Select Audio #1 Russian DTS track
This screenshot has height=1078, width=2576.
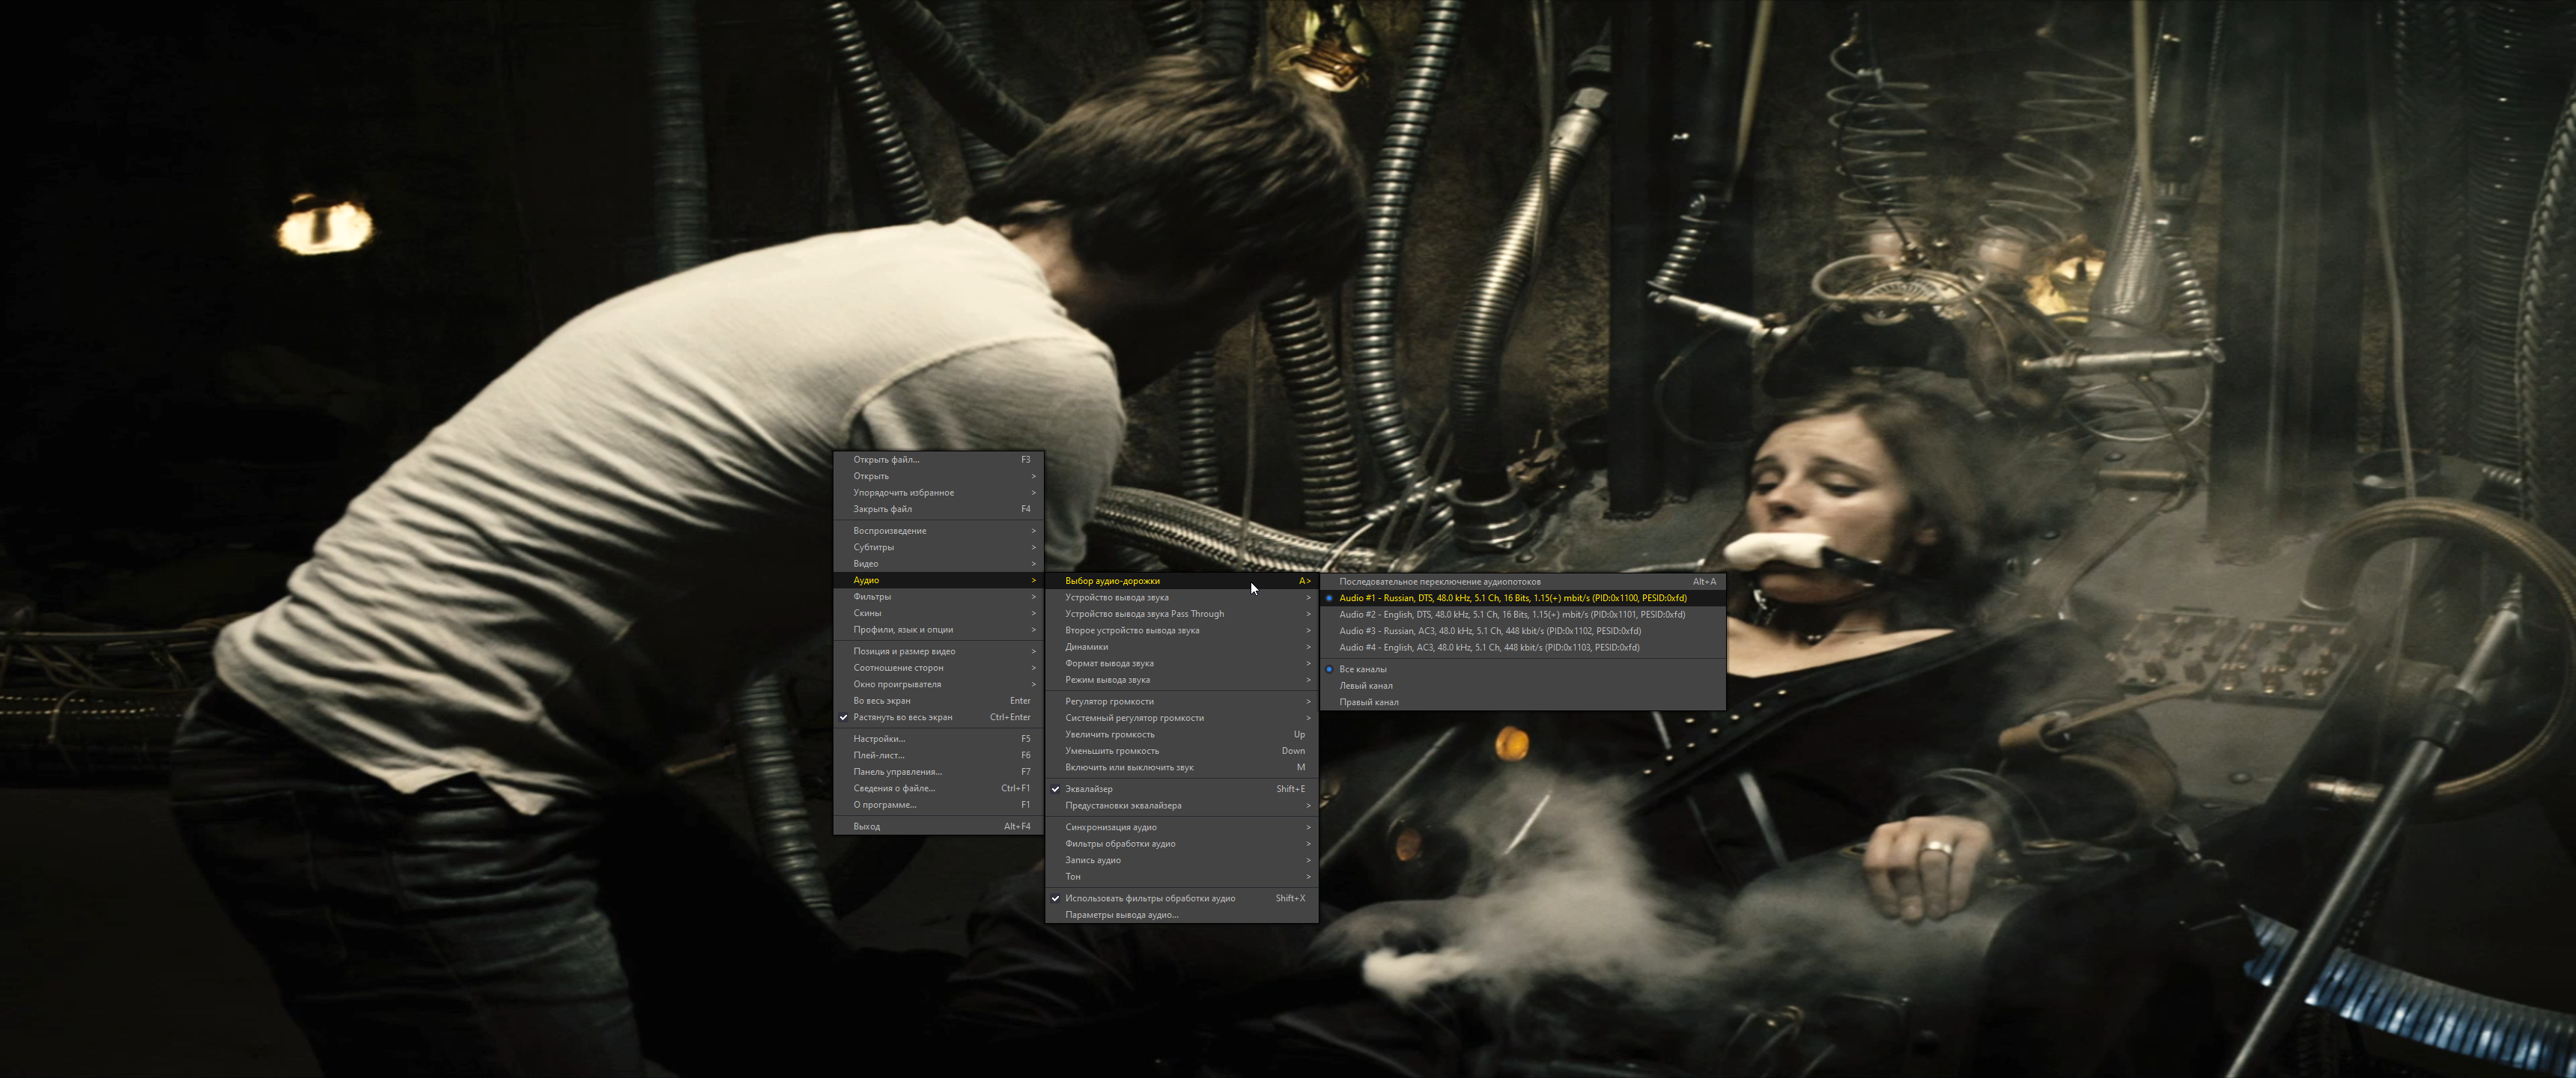1522,598
